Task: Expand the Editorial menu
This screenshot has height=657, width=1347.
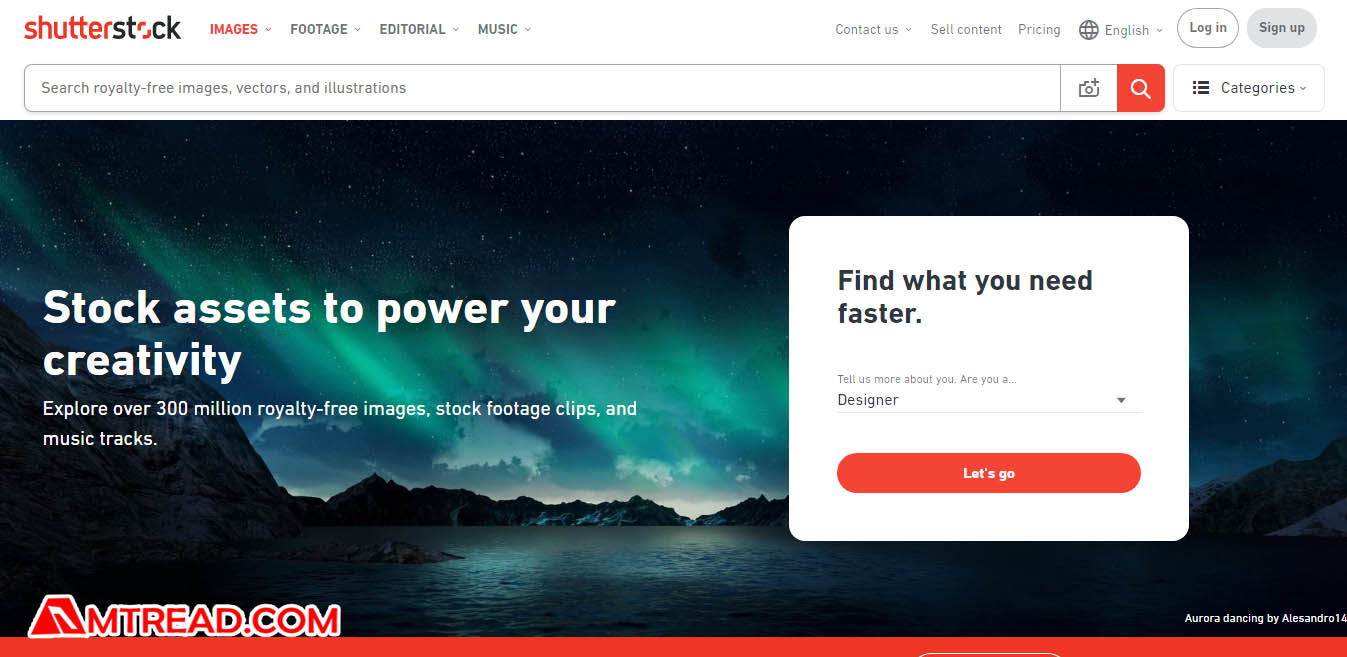Action: [419, 29]
